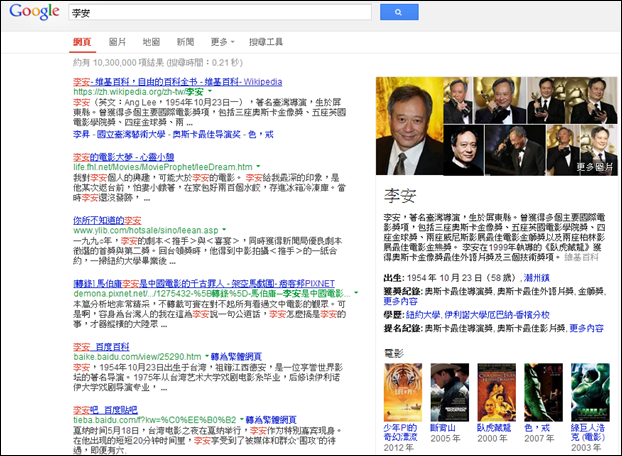
Task: Open the 國立臺灣藝術大學 sitelink
Action: tap(131, 134)
